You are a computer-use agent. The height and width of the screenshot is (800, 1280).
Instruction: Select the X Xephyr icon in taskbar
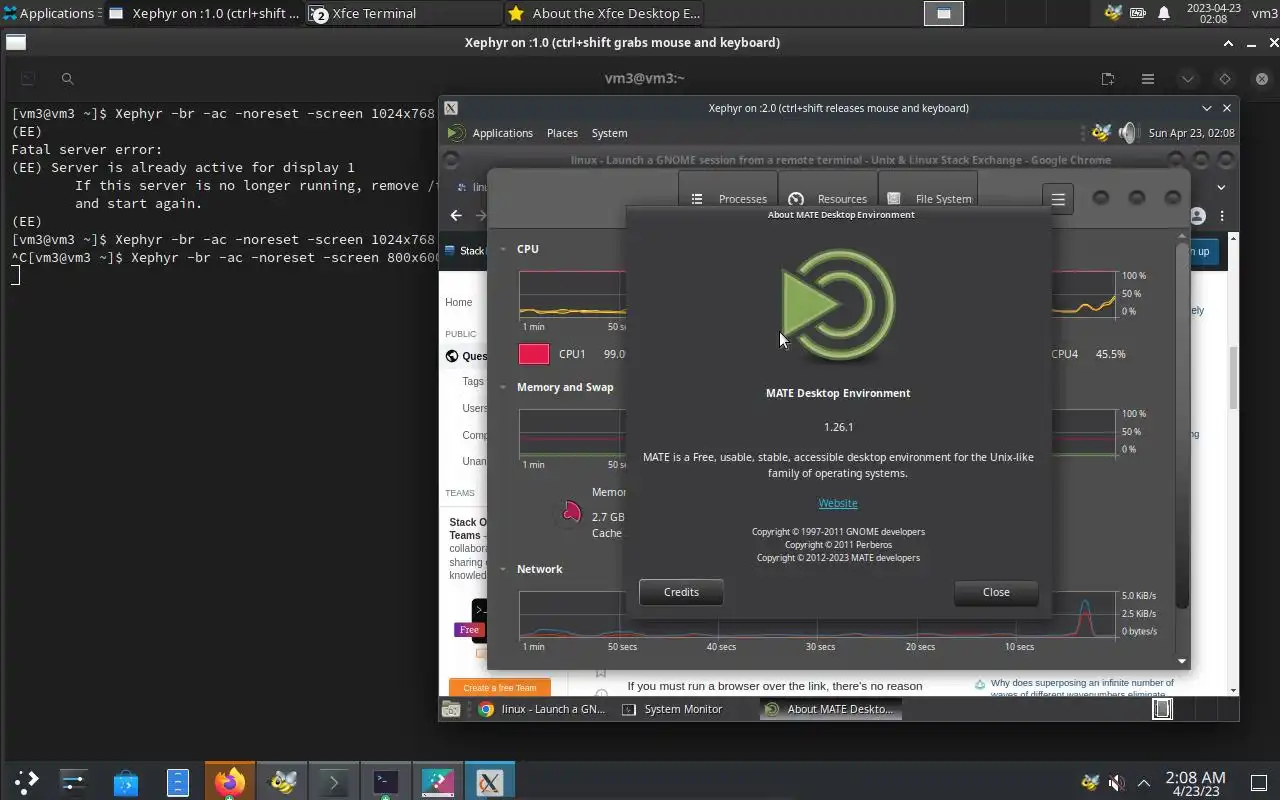489,782
